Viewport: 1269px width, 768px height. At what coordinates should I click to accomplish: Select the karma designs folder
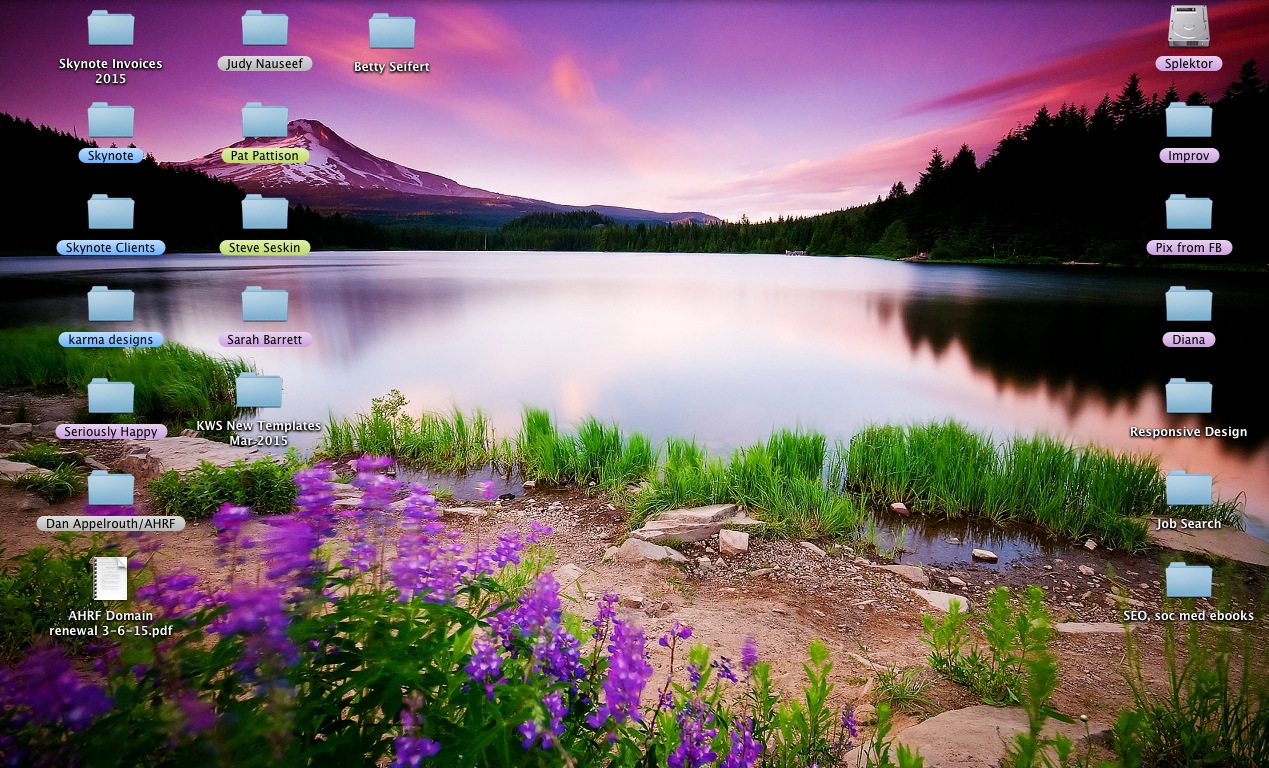pos(110,305)
